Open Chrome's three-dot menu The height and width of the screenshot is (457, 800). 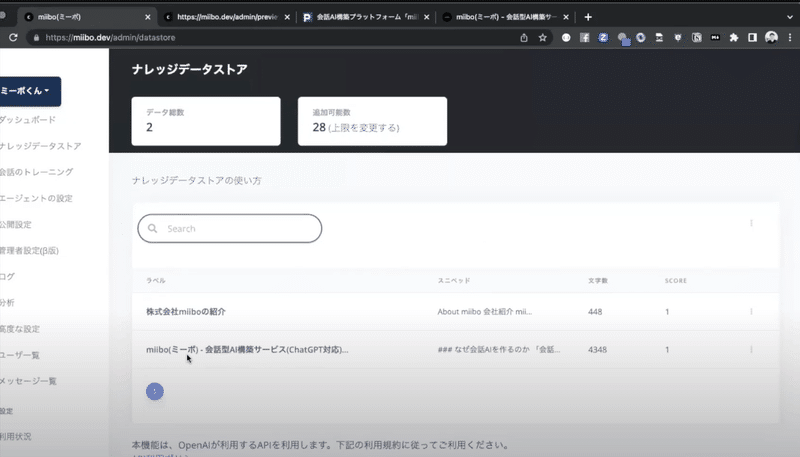[x=790, y=38]
